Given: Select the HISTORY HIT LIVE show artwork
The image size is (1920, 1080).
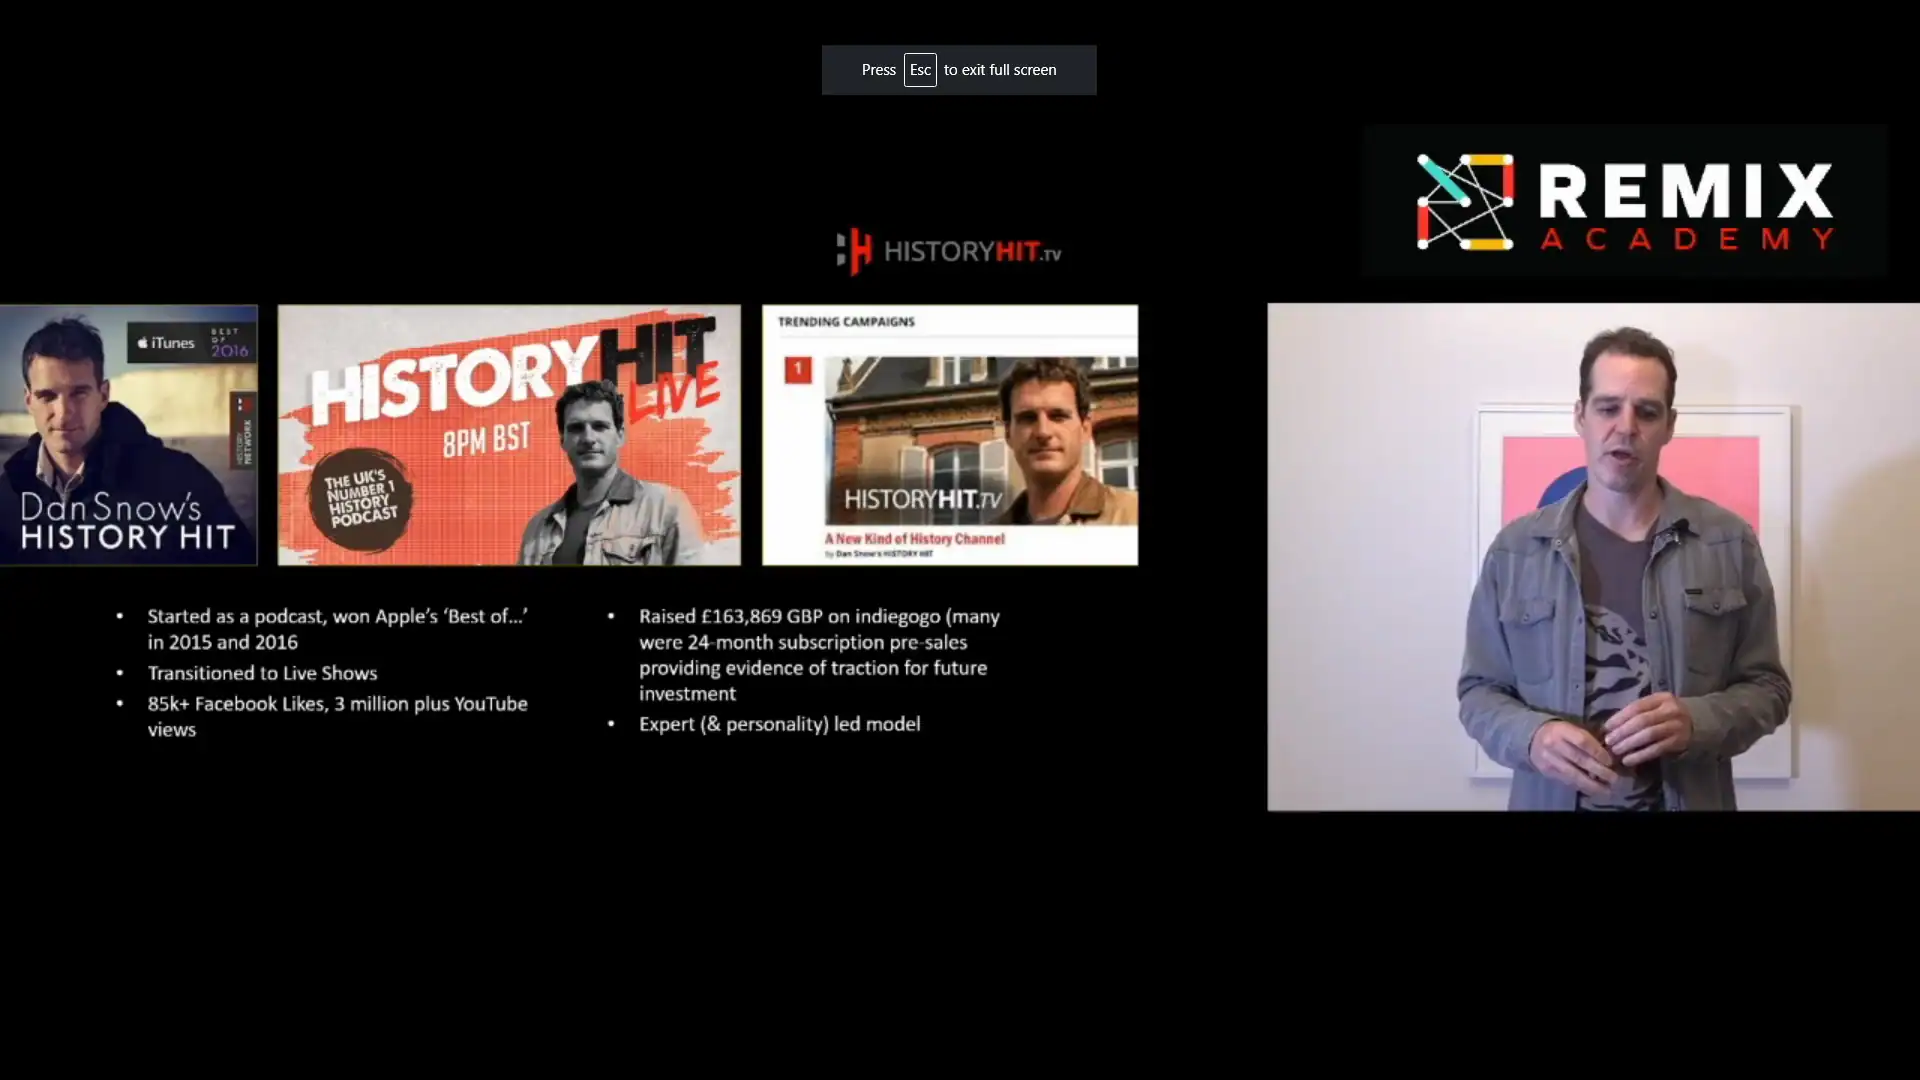Looking at the screenshot, I should pos(509,435).
